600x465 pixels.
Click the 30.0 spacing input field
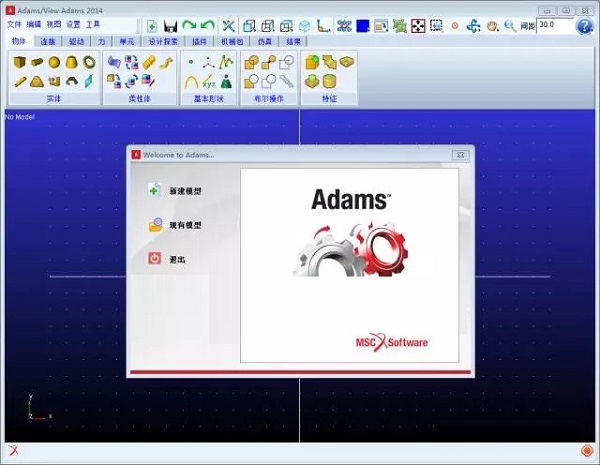[x=554, y=26]
